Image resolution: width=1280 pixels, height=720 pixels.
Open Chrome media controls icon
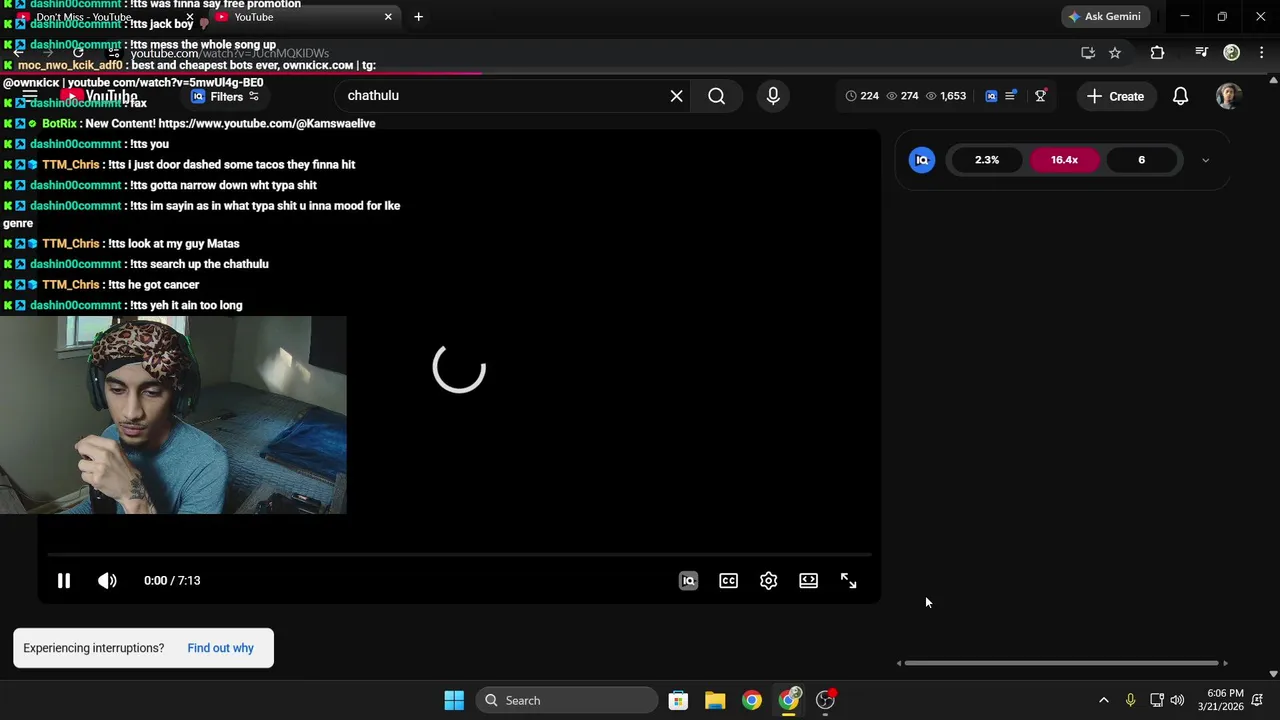click(1201, 53)
